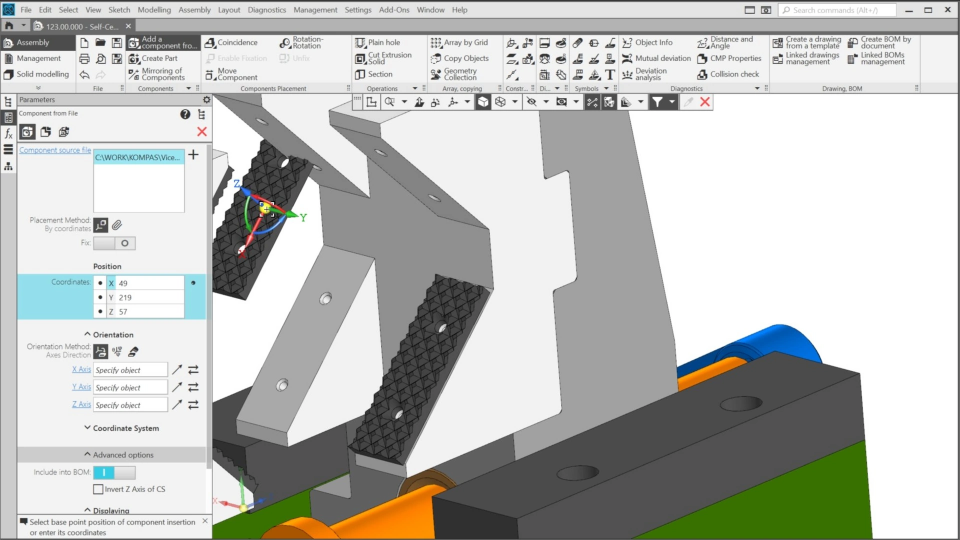Screen dimensions: 960x540
Task: Open the selection filter dropdown arrow
Action: pyautogui.click(x=672, y=102)
